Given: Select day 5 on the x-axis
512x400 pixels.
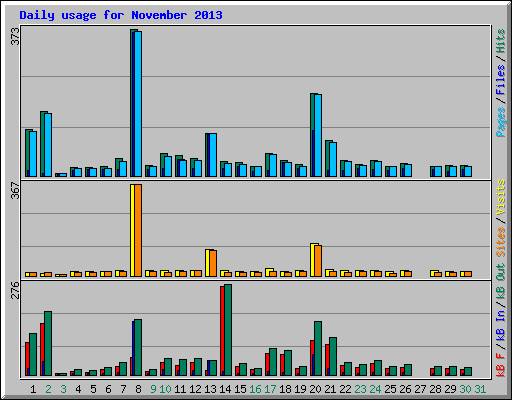Looking at the screenshot, I should (93, 389).
